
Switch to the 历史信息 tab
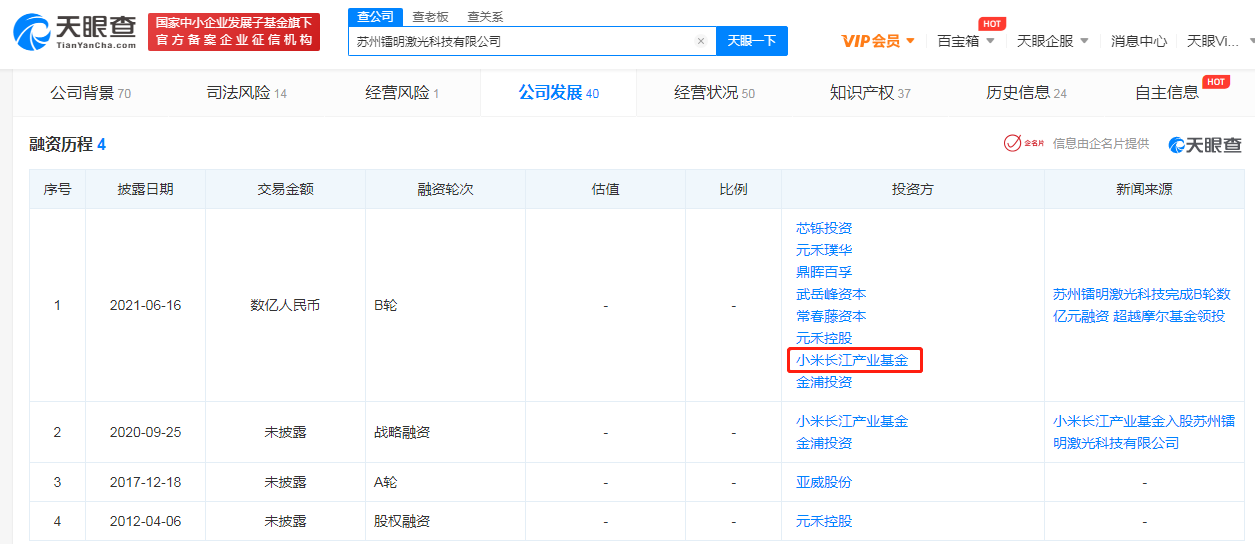click(1026, 93)
